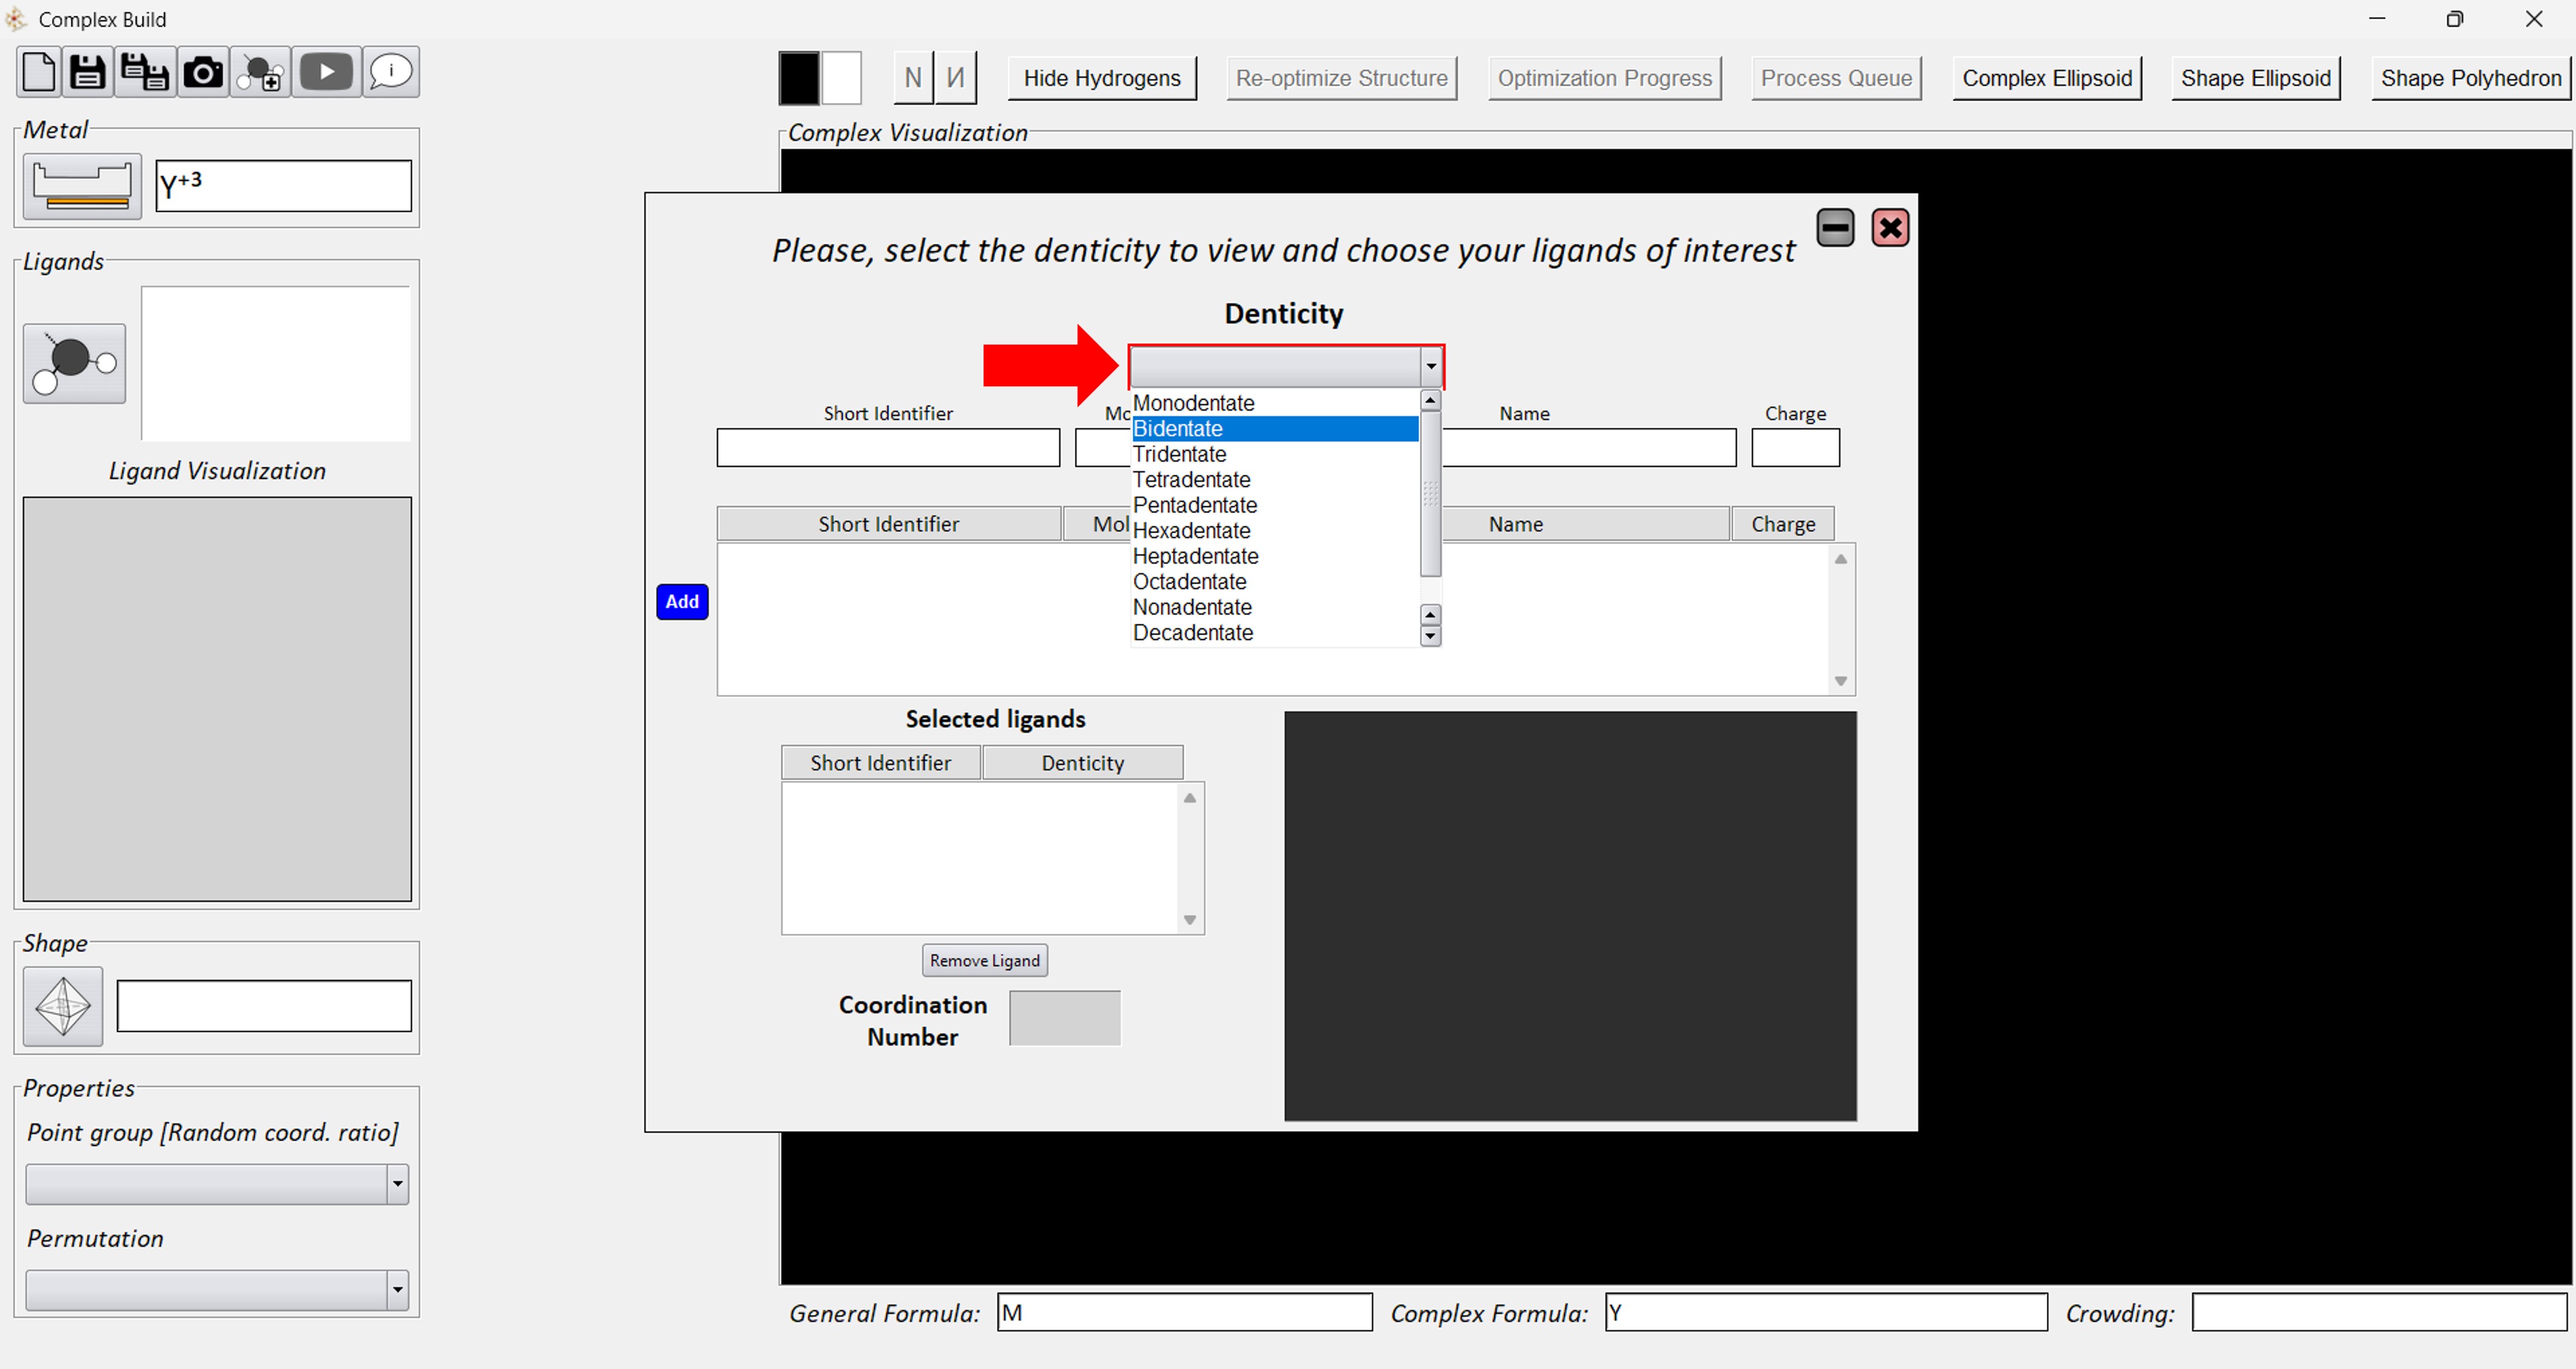Open the metal periodic table selector icon
2576x1369 pixels.
[x=82, y=186]
